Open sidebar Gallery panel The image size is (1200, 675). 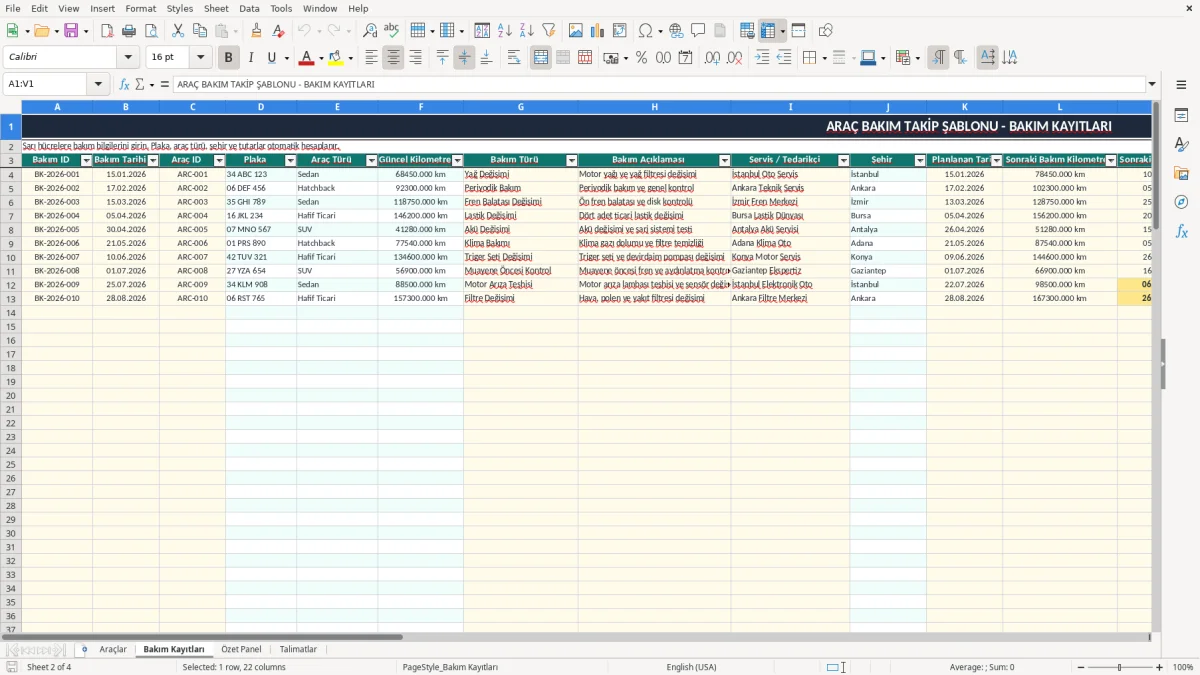click(1181, 173)
